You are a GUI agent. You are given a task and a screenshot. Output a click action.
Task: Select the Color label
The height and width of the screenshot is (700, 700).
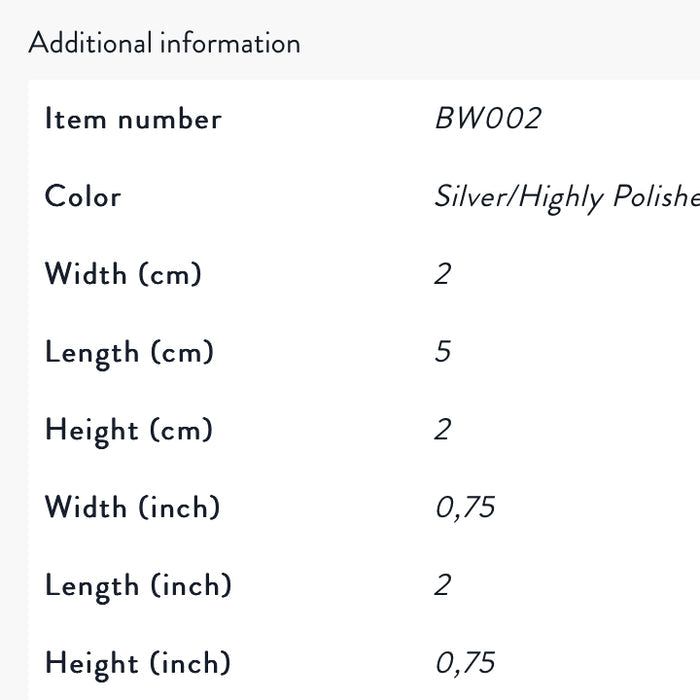[x=83, y=196]
